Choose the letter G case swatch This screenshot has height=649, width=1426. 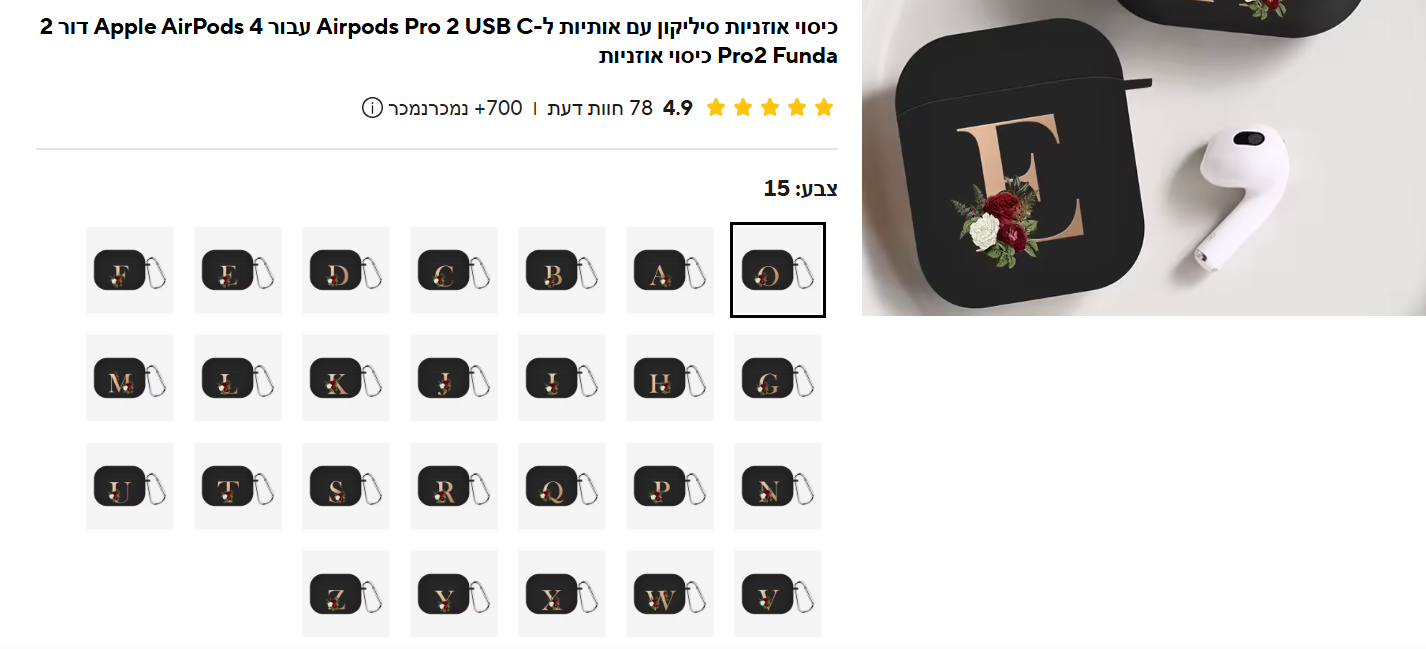pyautogui.click(x=778, y=378)
